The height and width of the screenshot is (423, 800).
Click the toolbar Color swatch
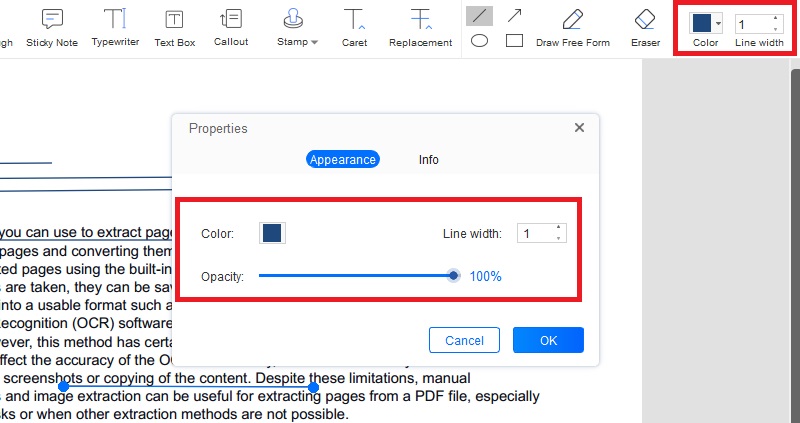(x=702, y=23)
